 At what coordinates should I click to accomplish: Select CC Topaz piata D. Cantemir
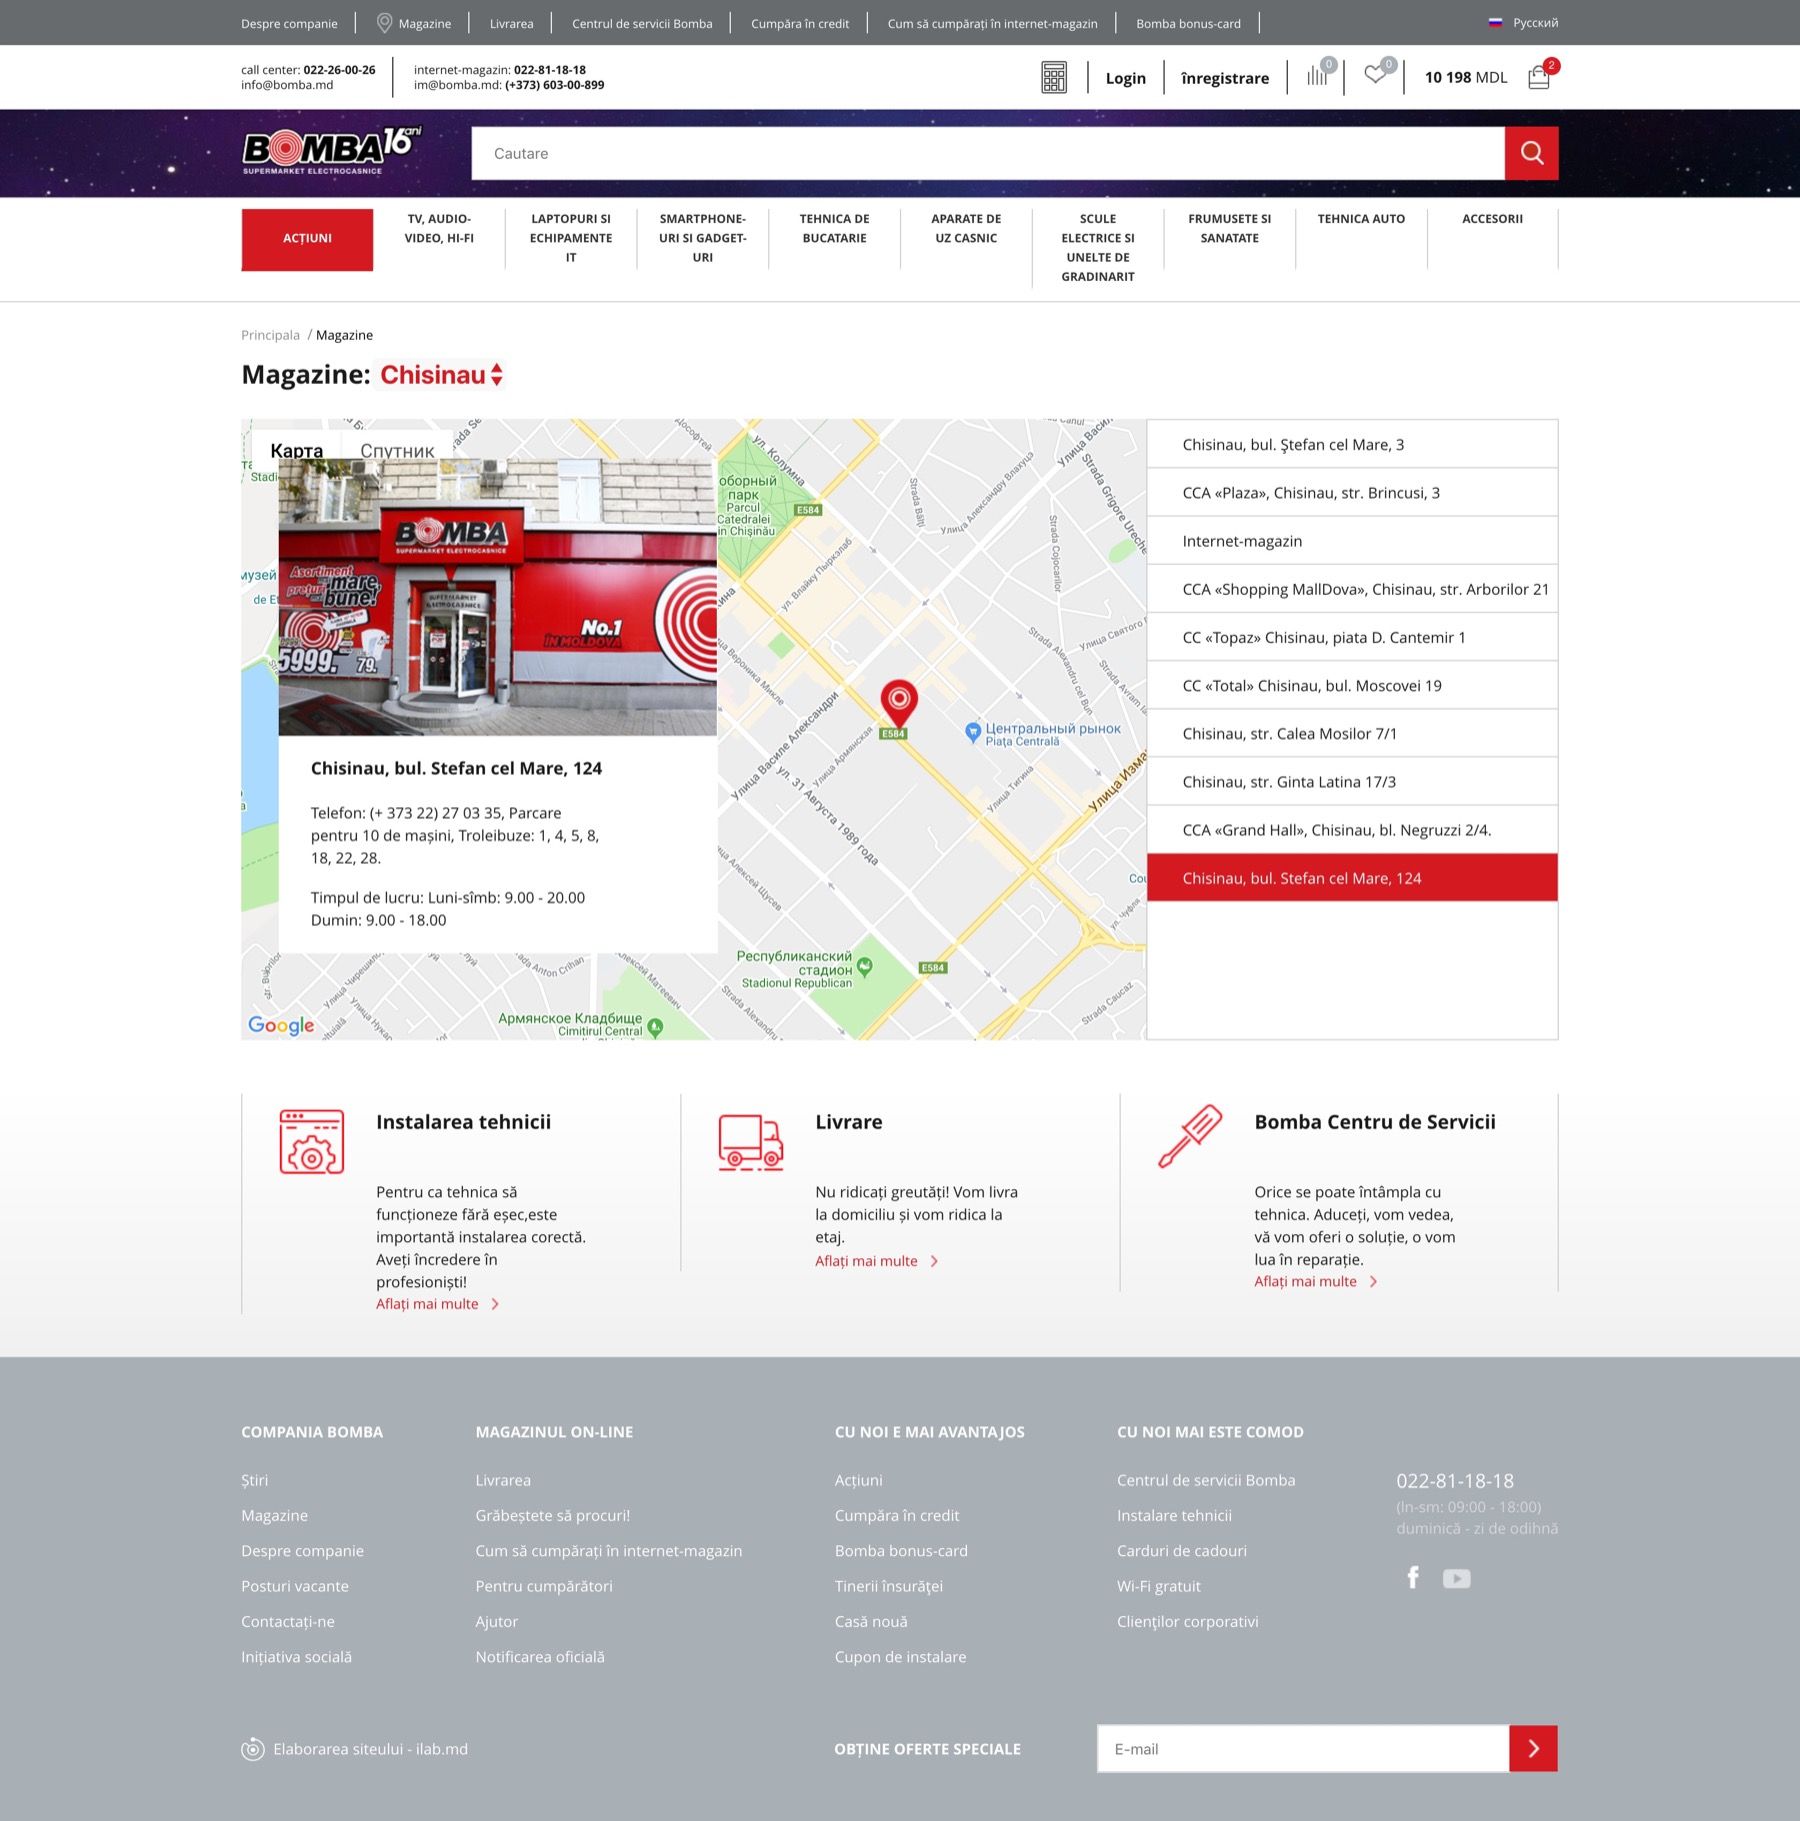coord(1352,637)
